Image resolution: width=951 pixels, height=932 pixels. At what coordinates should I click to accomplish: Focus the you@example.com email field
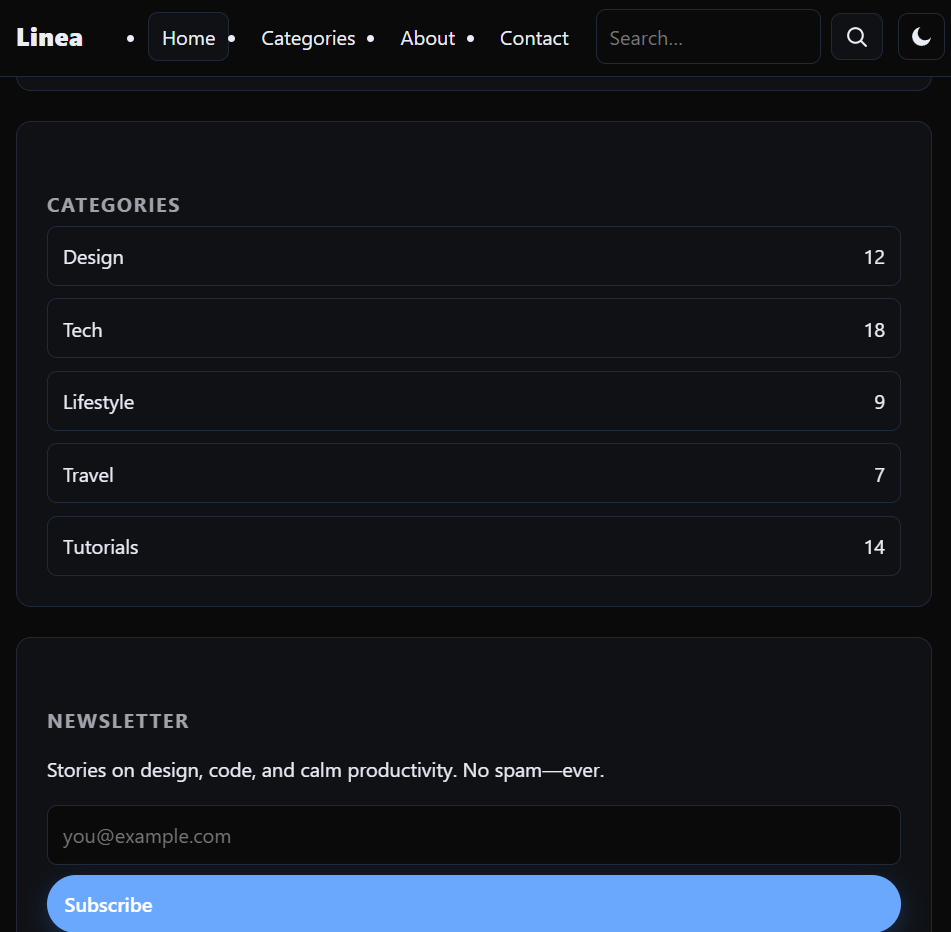(474, 836)
